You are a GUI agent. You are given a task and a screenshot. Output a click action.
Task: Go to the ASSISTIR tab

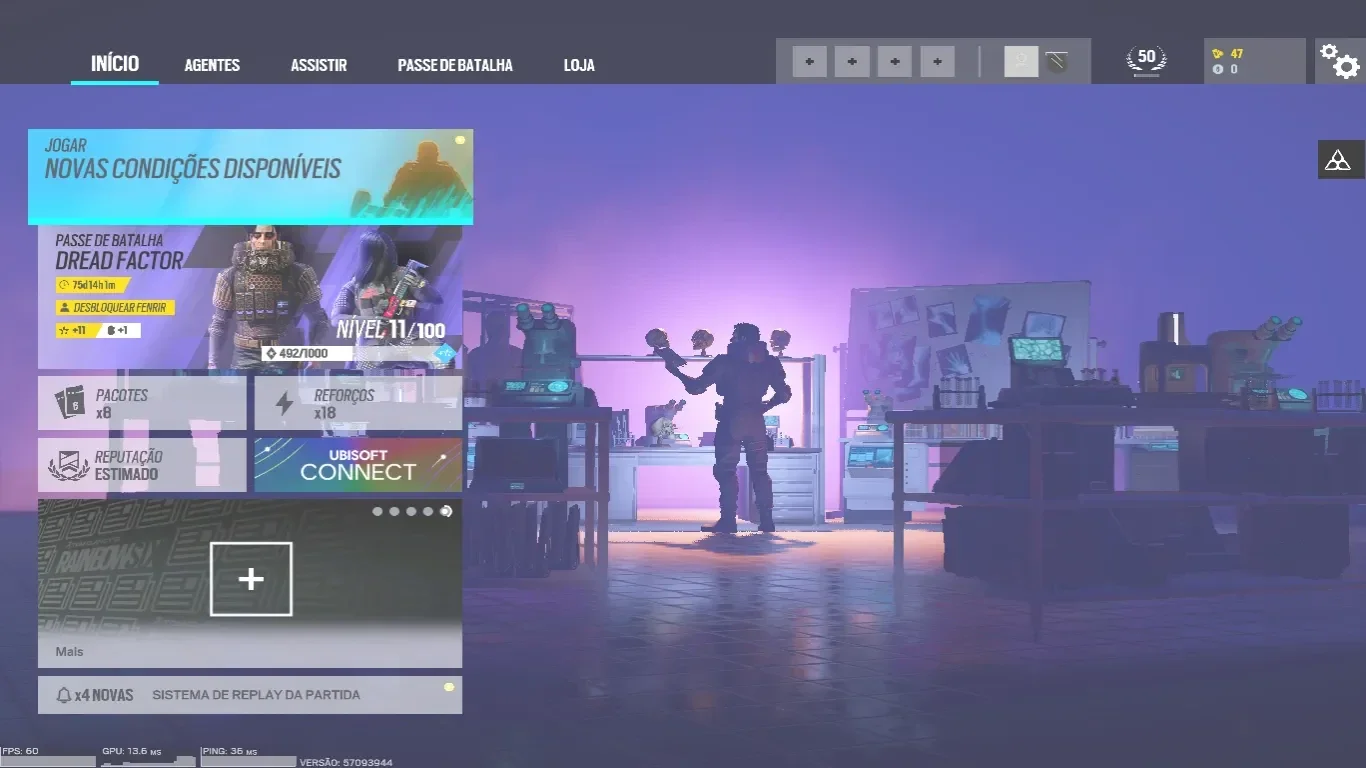pos(319,65)
